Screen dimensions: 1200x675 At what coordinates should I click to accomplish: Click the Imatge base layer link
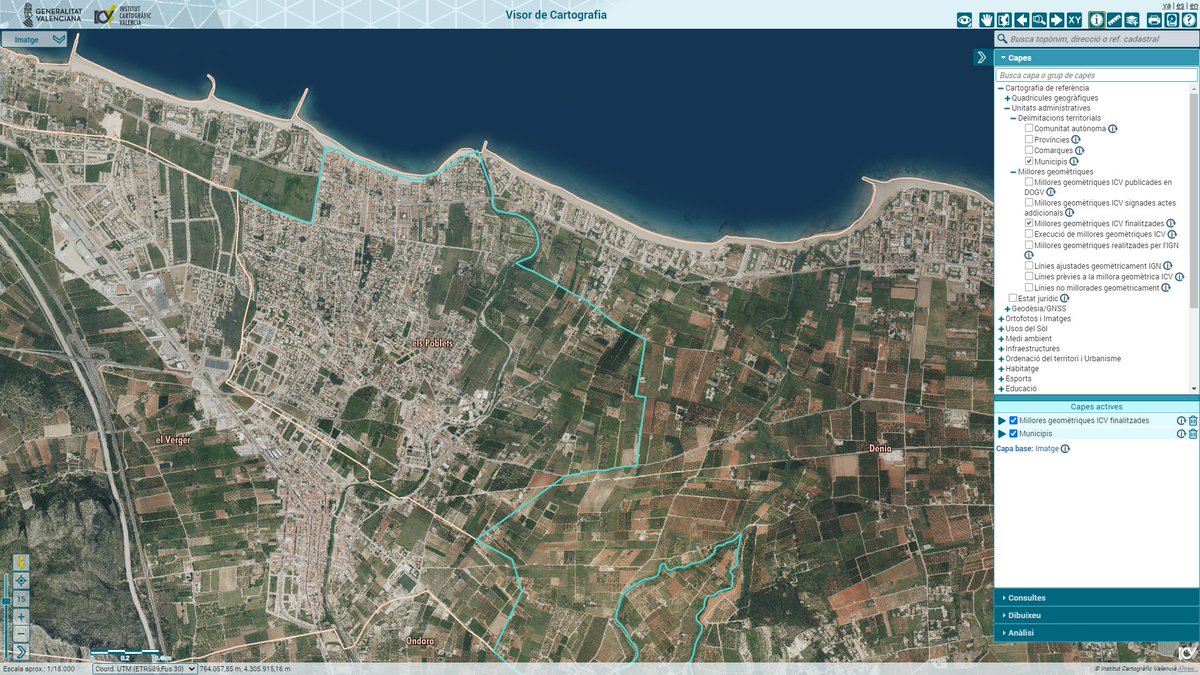point(1046,449)
